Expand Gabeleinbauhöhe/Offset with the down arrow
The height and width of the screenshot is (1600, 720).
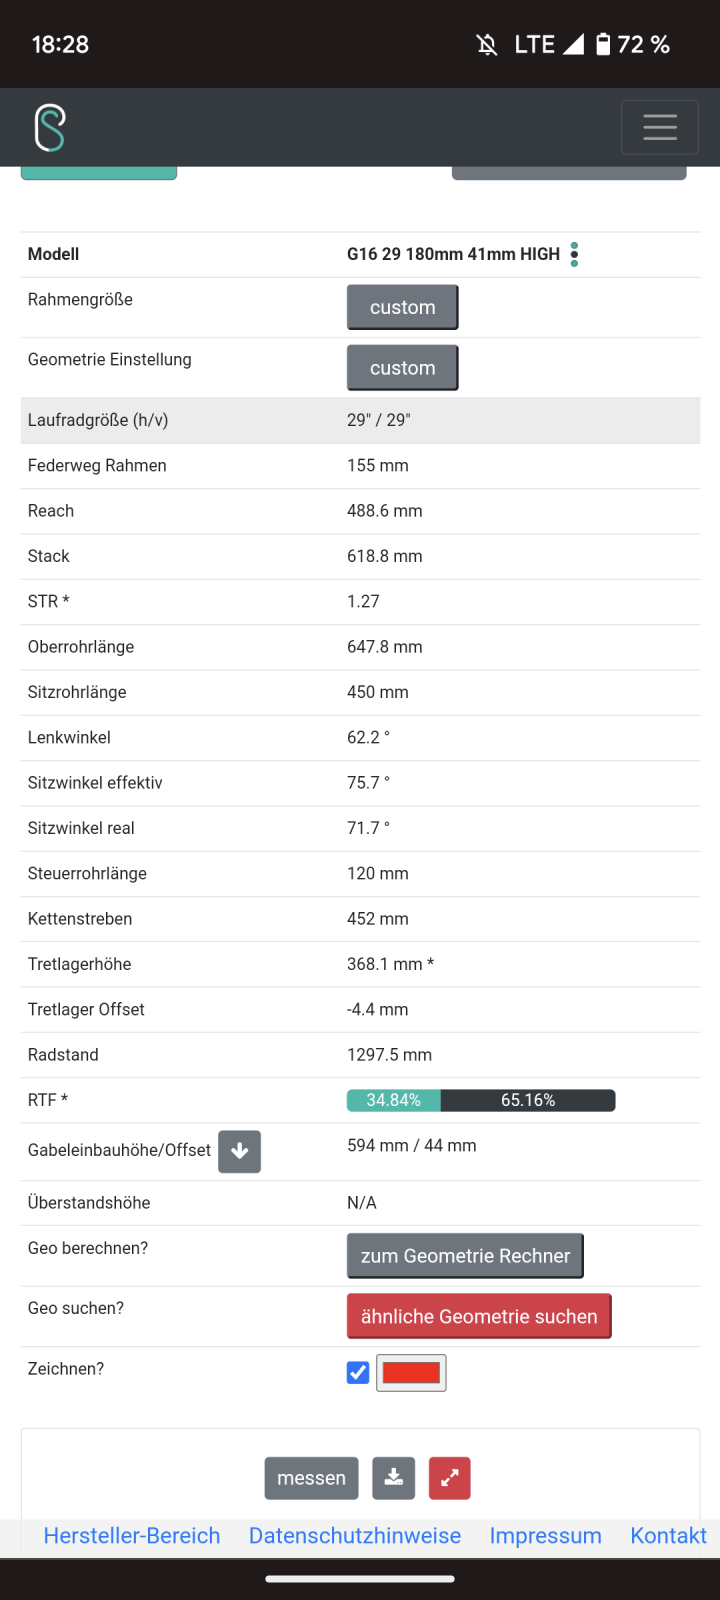[240, 1151]
